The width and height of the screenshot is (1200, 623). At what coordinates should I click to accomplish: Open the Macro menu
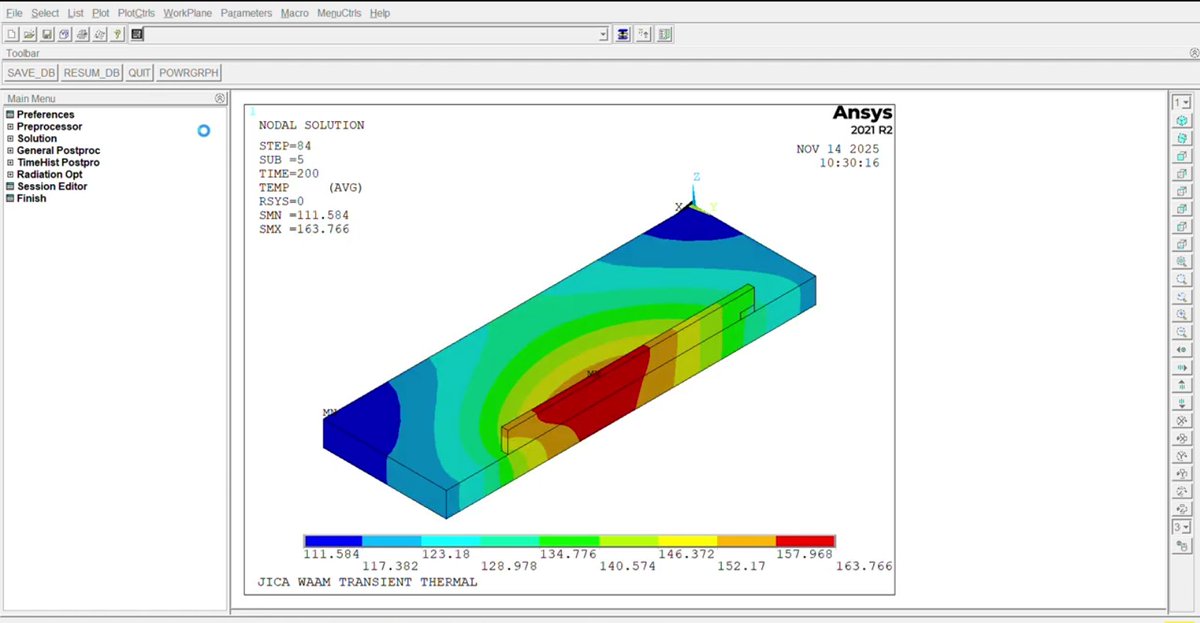click(x=295, y=13)
